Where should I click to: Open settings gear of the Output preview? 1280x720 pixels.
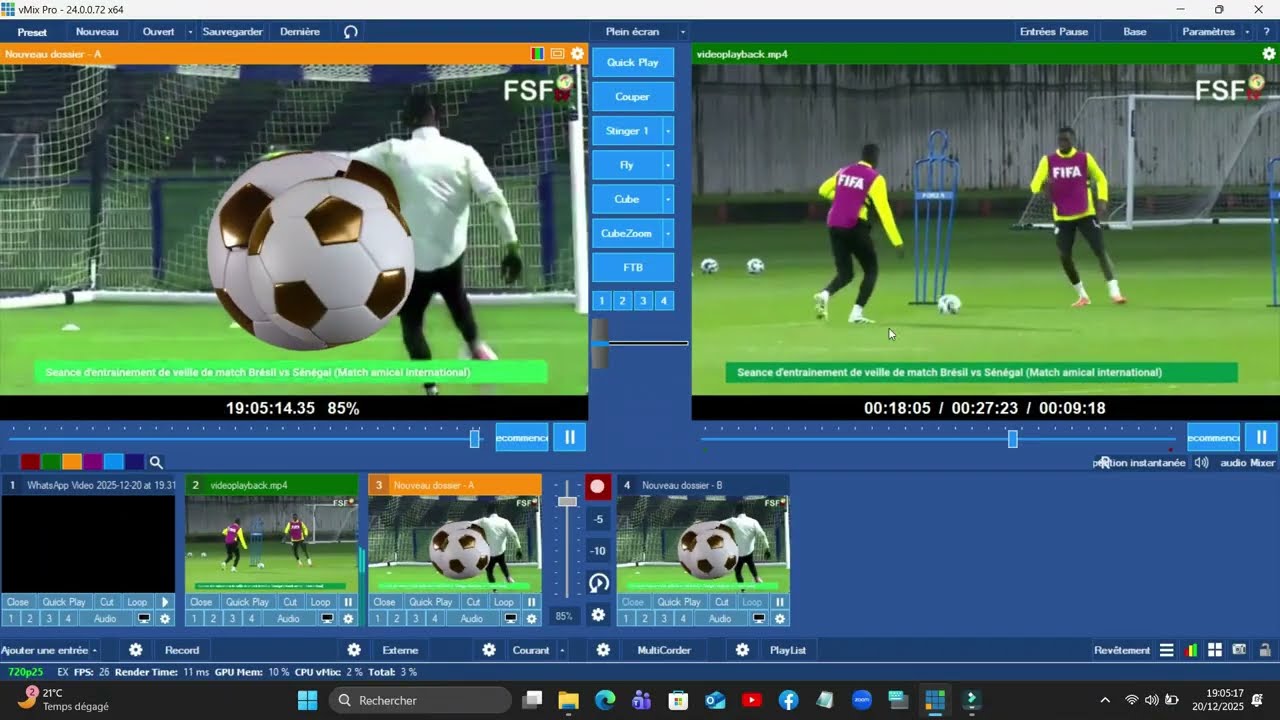[x=1269, y=54]
